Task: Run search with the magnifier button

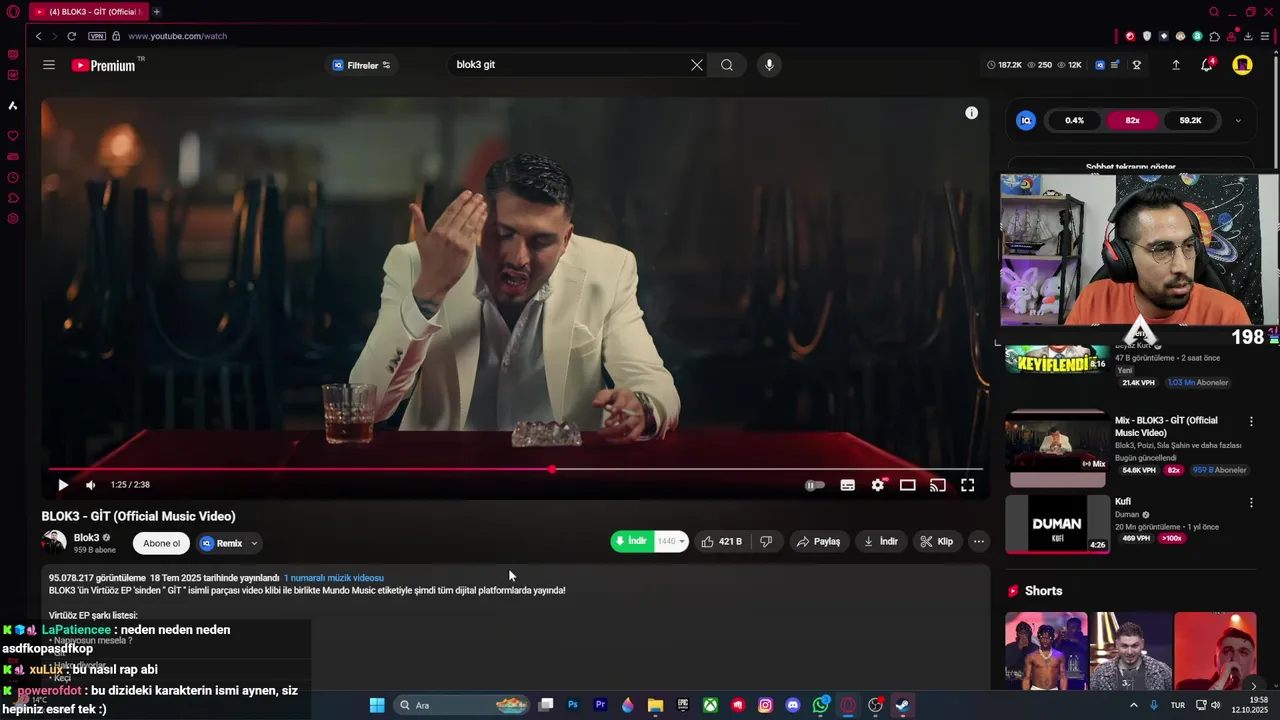Action: pyautogui.click(x=727, y=65)
